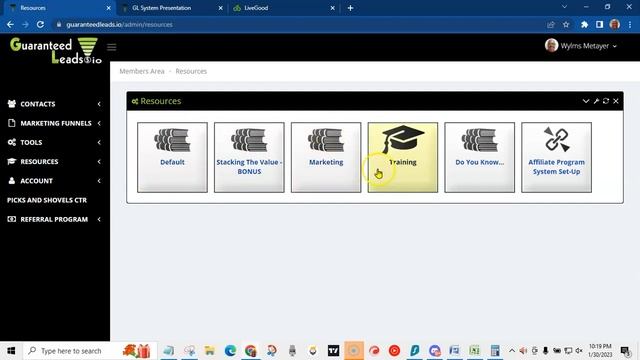
Task: Open Windows notification center icon
Action: pos(625,351)
